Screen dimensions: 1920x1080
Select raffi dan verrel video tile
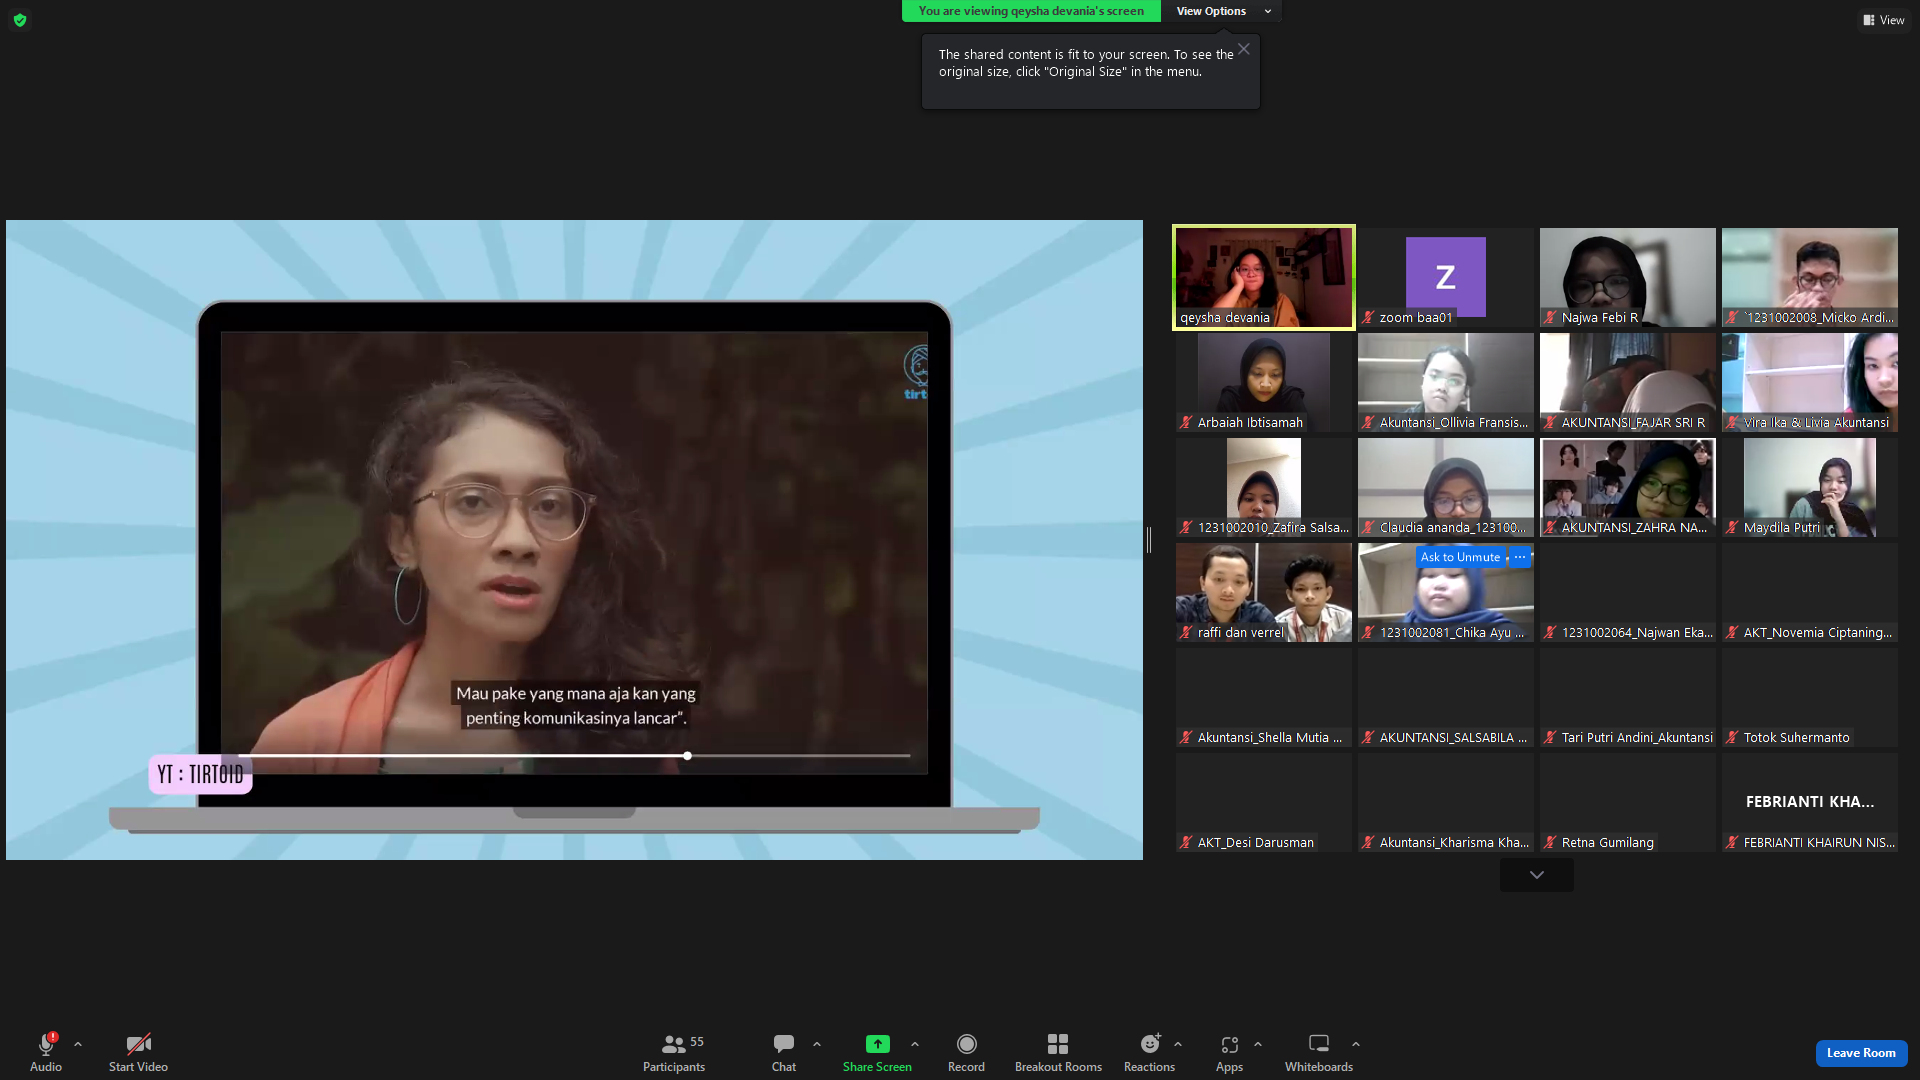(x=1264, y=592)
